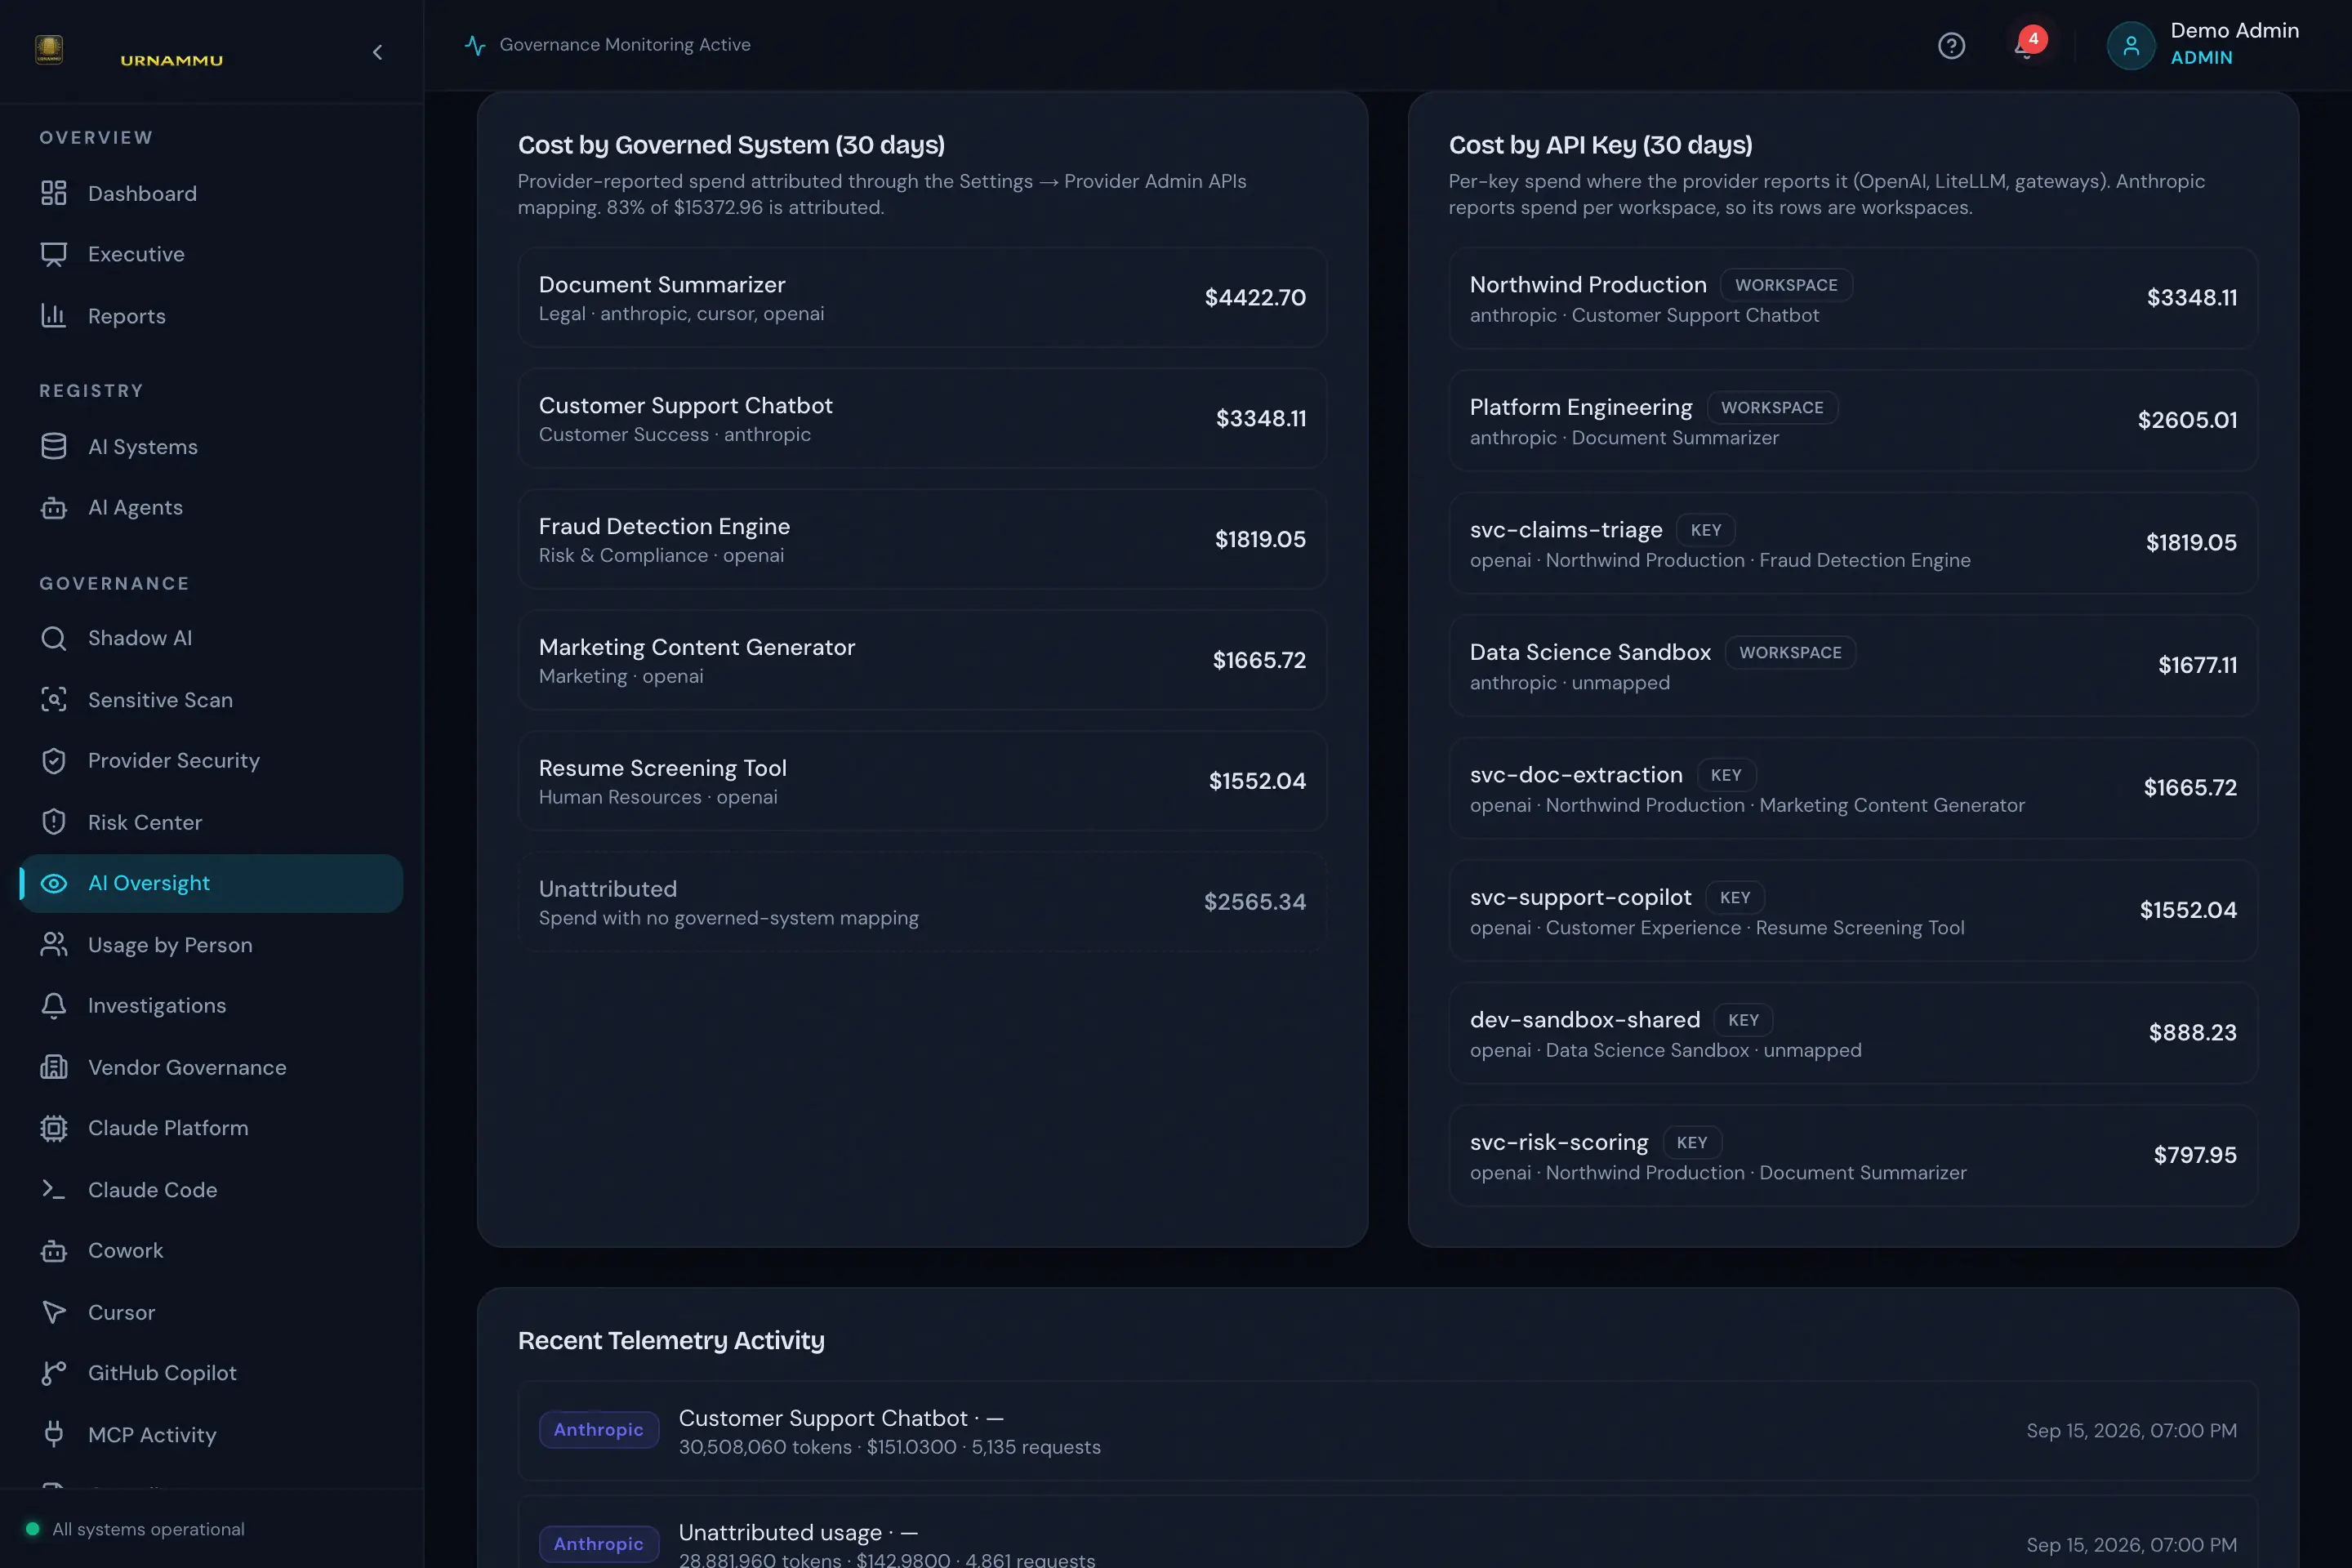This screenshot has height=1568, width=2352.
Task: Click the Claude Code terminal icon
Action: tap(54, 1190)
